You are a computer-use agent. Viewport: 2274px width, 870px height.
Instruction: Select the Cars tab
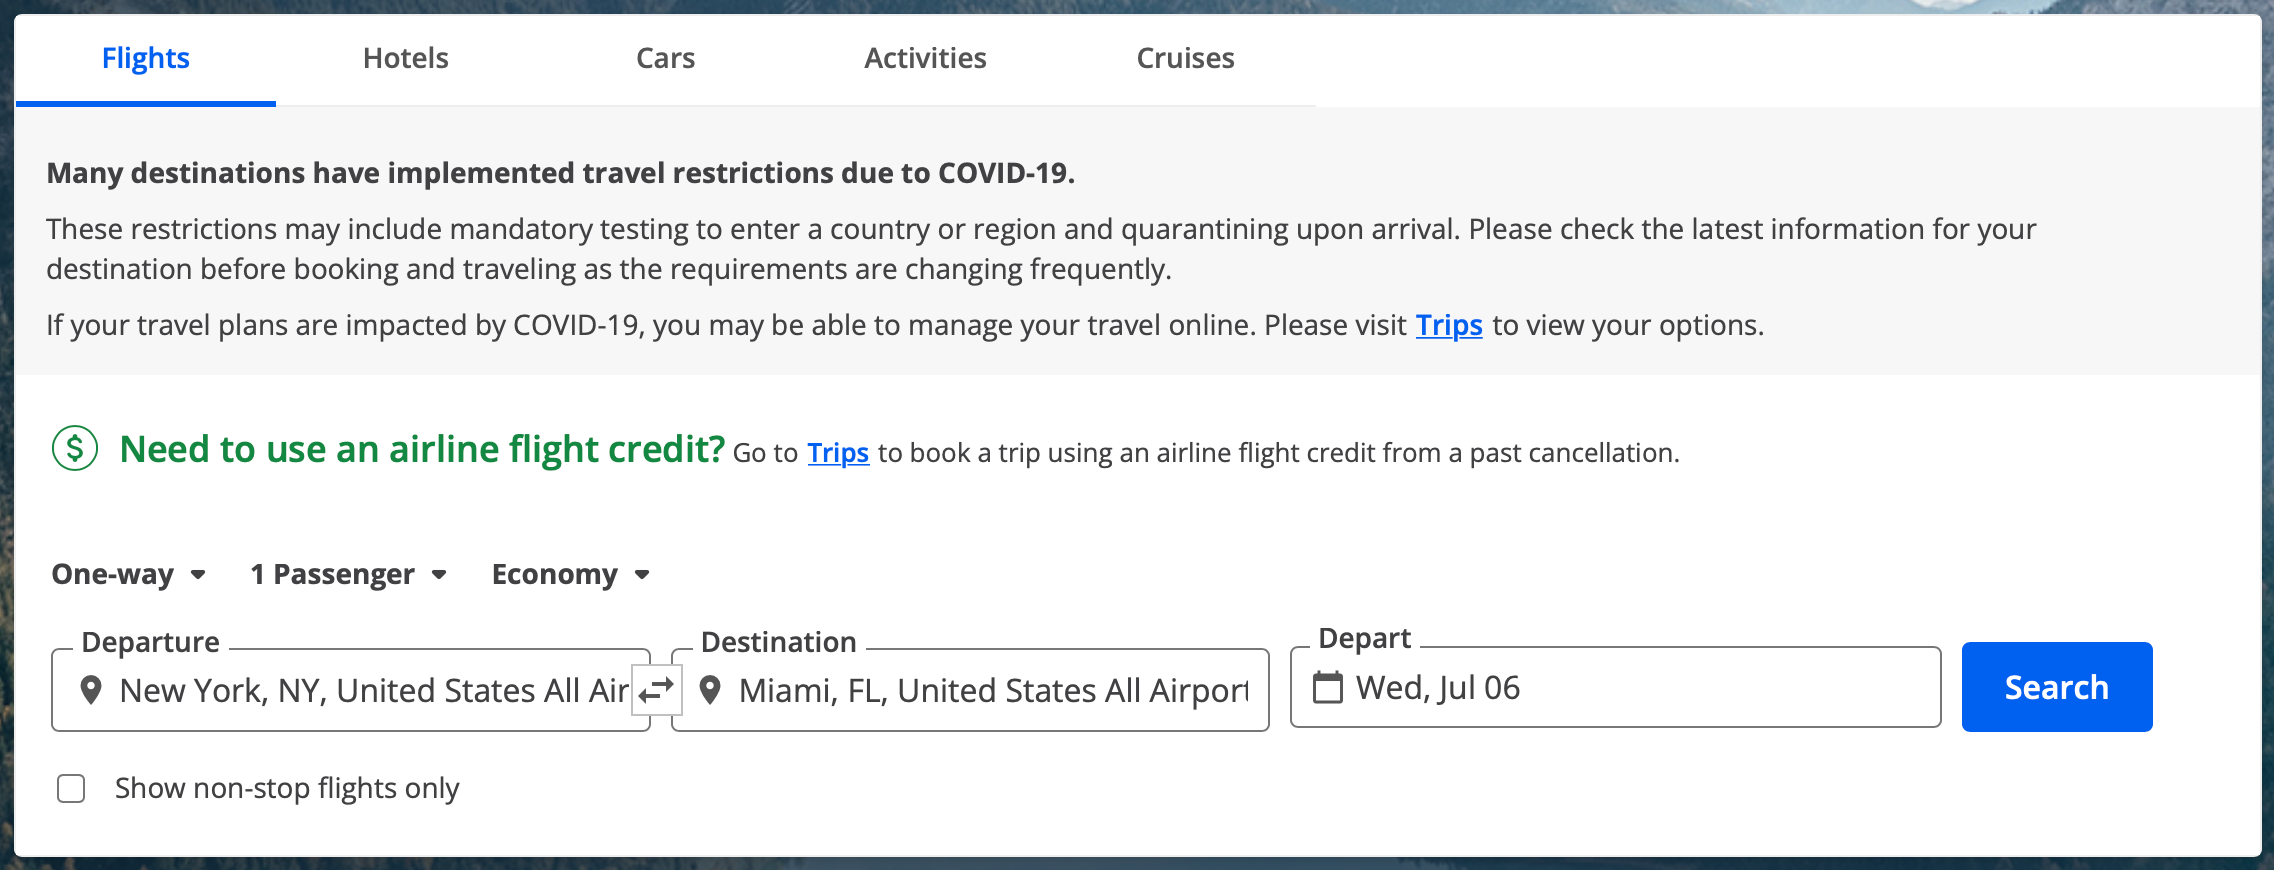[665, 57]
